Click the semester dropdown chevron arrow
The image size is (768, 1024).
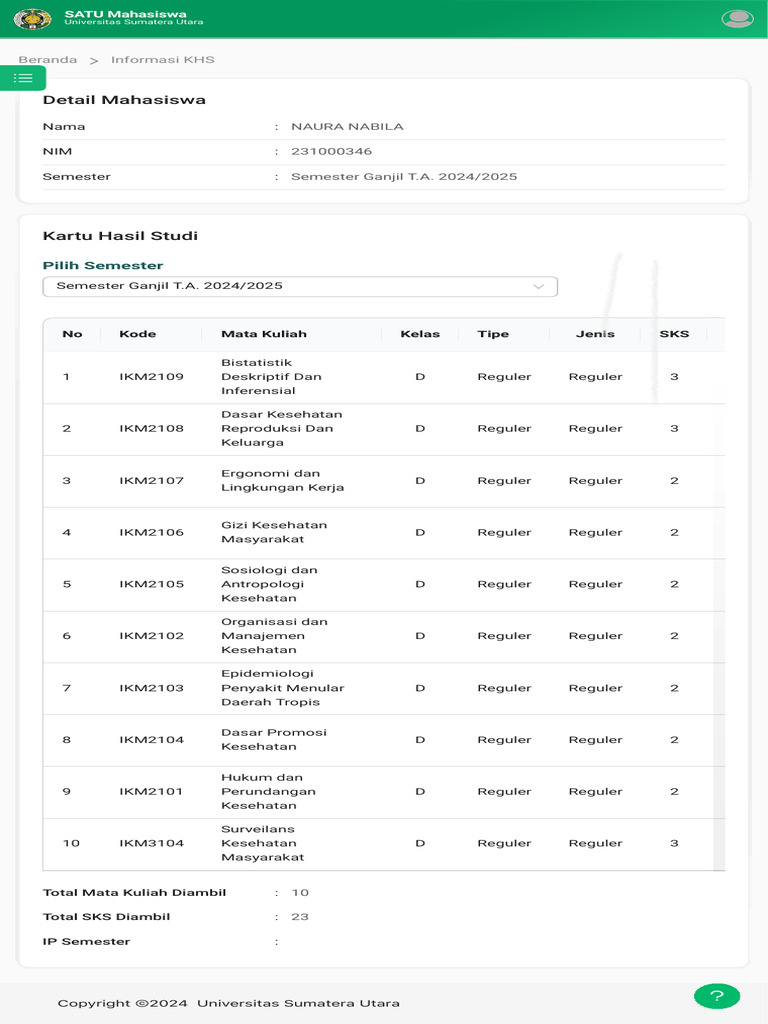point(538,286)
